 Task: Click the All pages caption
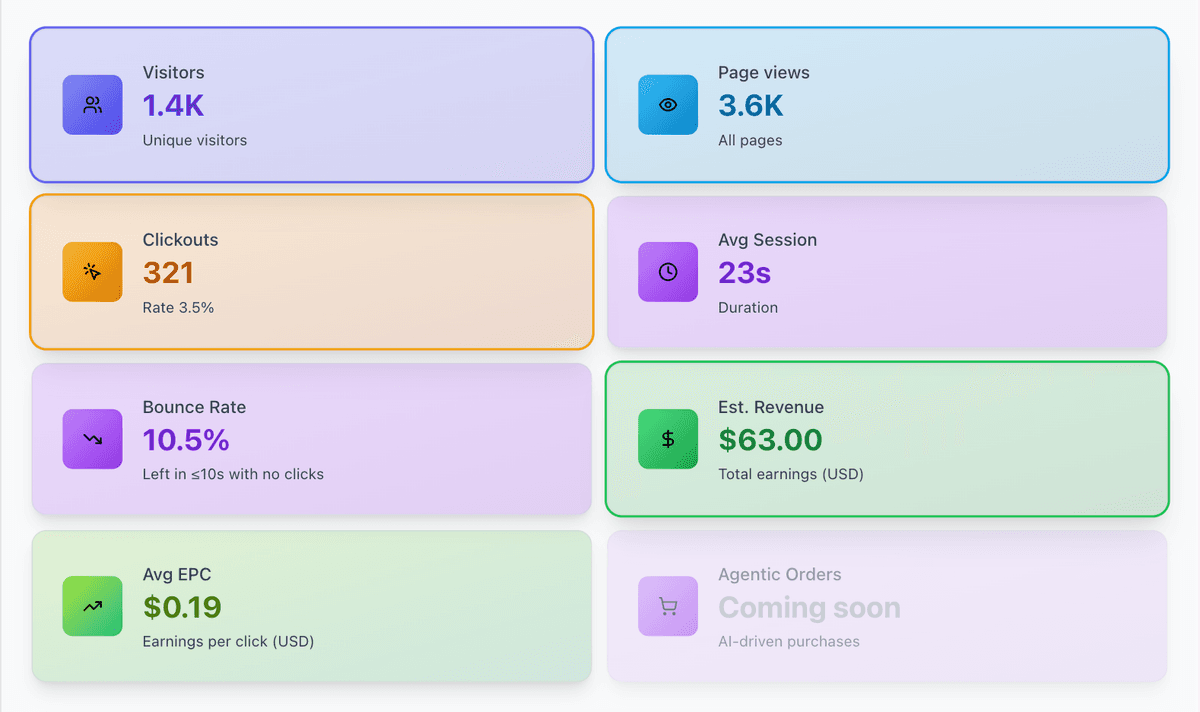tap(750, 140)
